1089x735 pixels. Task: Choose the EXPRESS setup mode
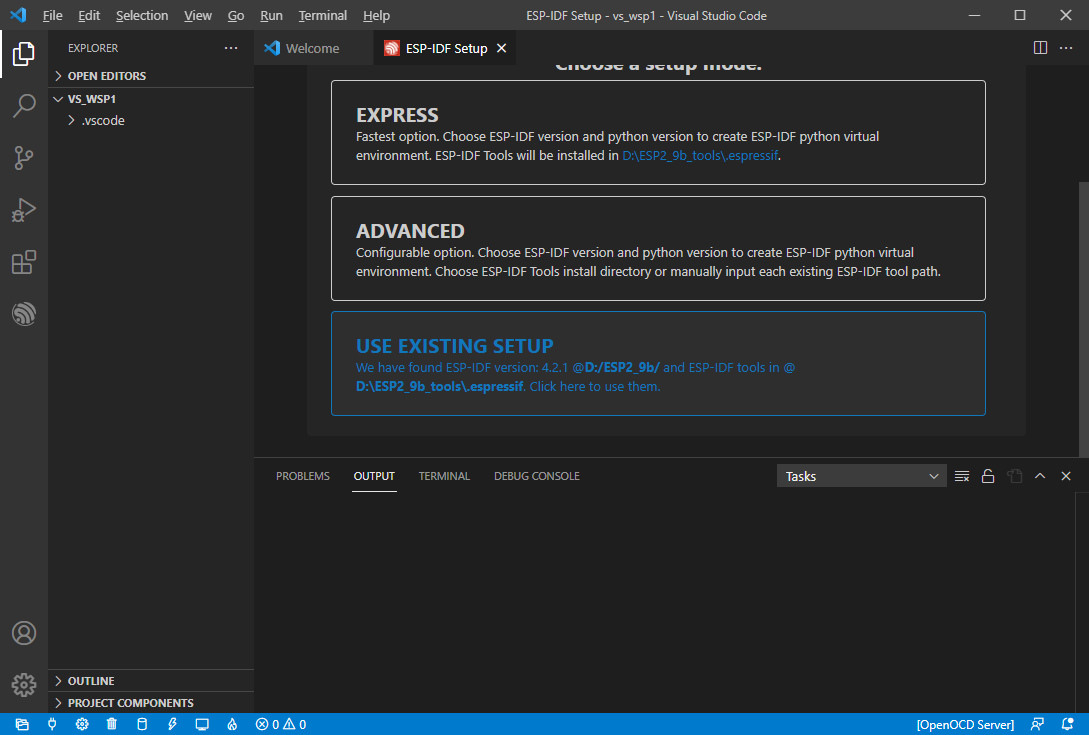658,132
